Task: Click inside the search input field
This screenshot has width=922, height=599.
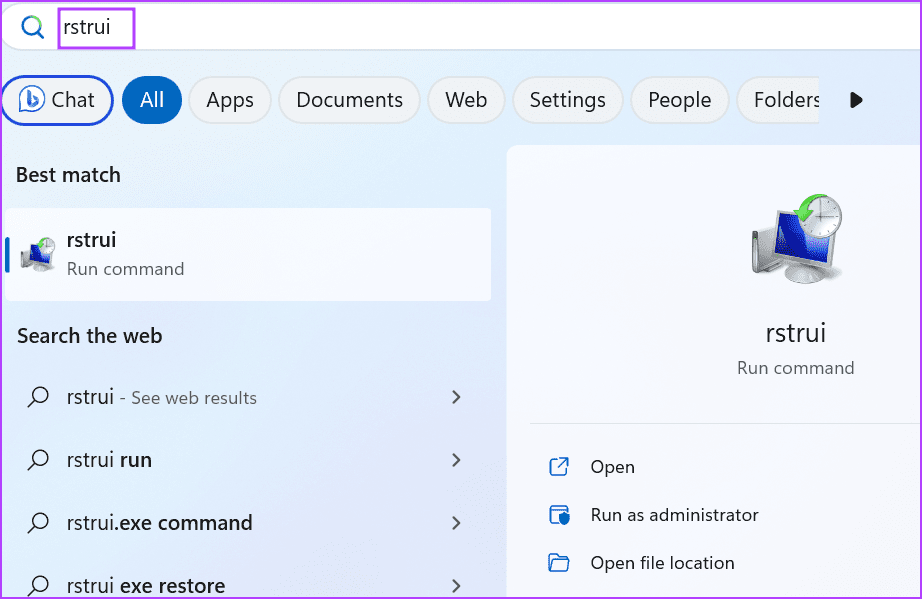Action: (x=96, y=27)
